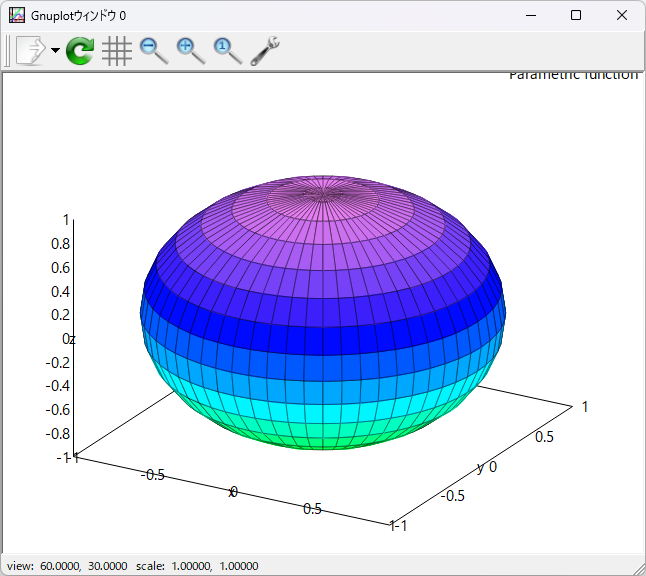Click the copy/export plot icon
The height and width of the screenshot is (576, 646).
tap(31, 50)
